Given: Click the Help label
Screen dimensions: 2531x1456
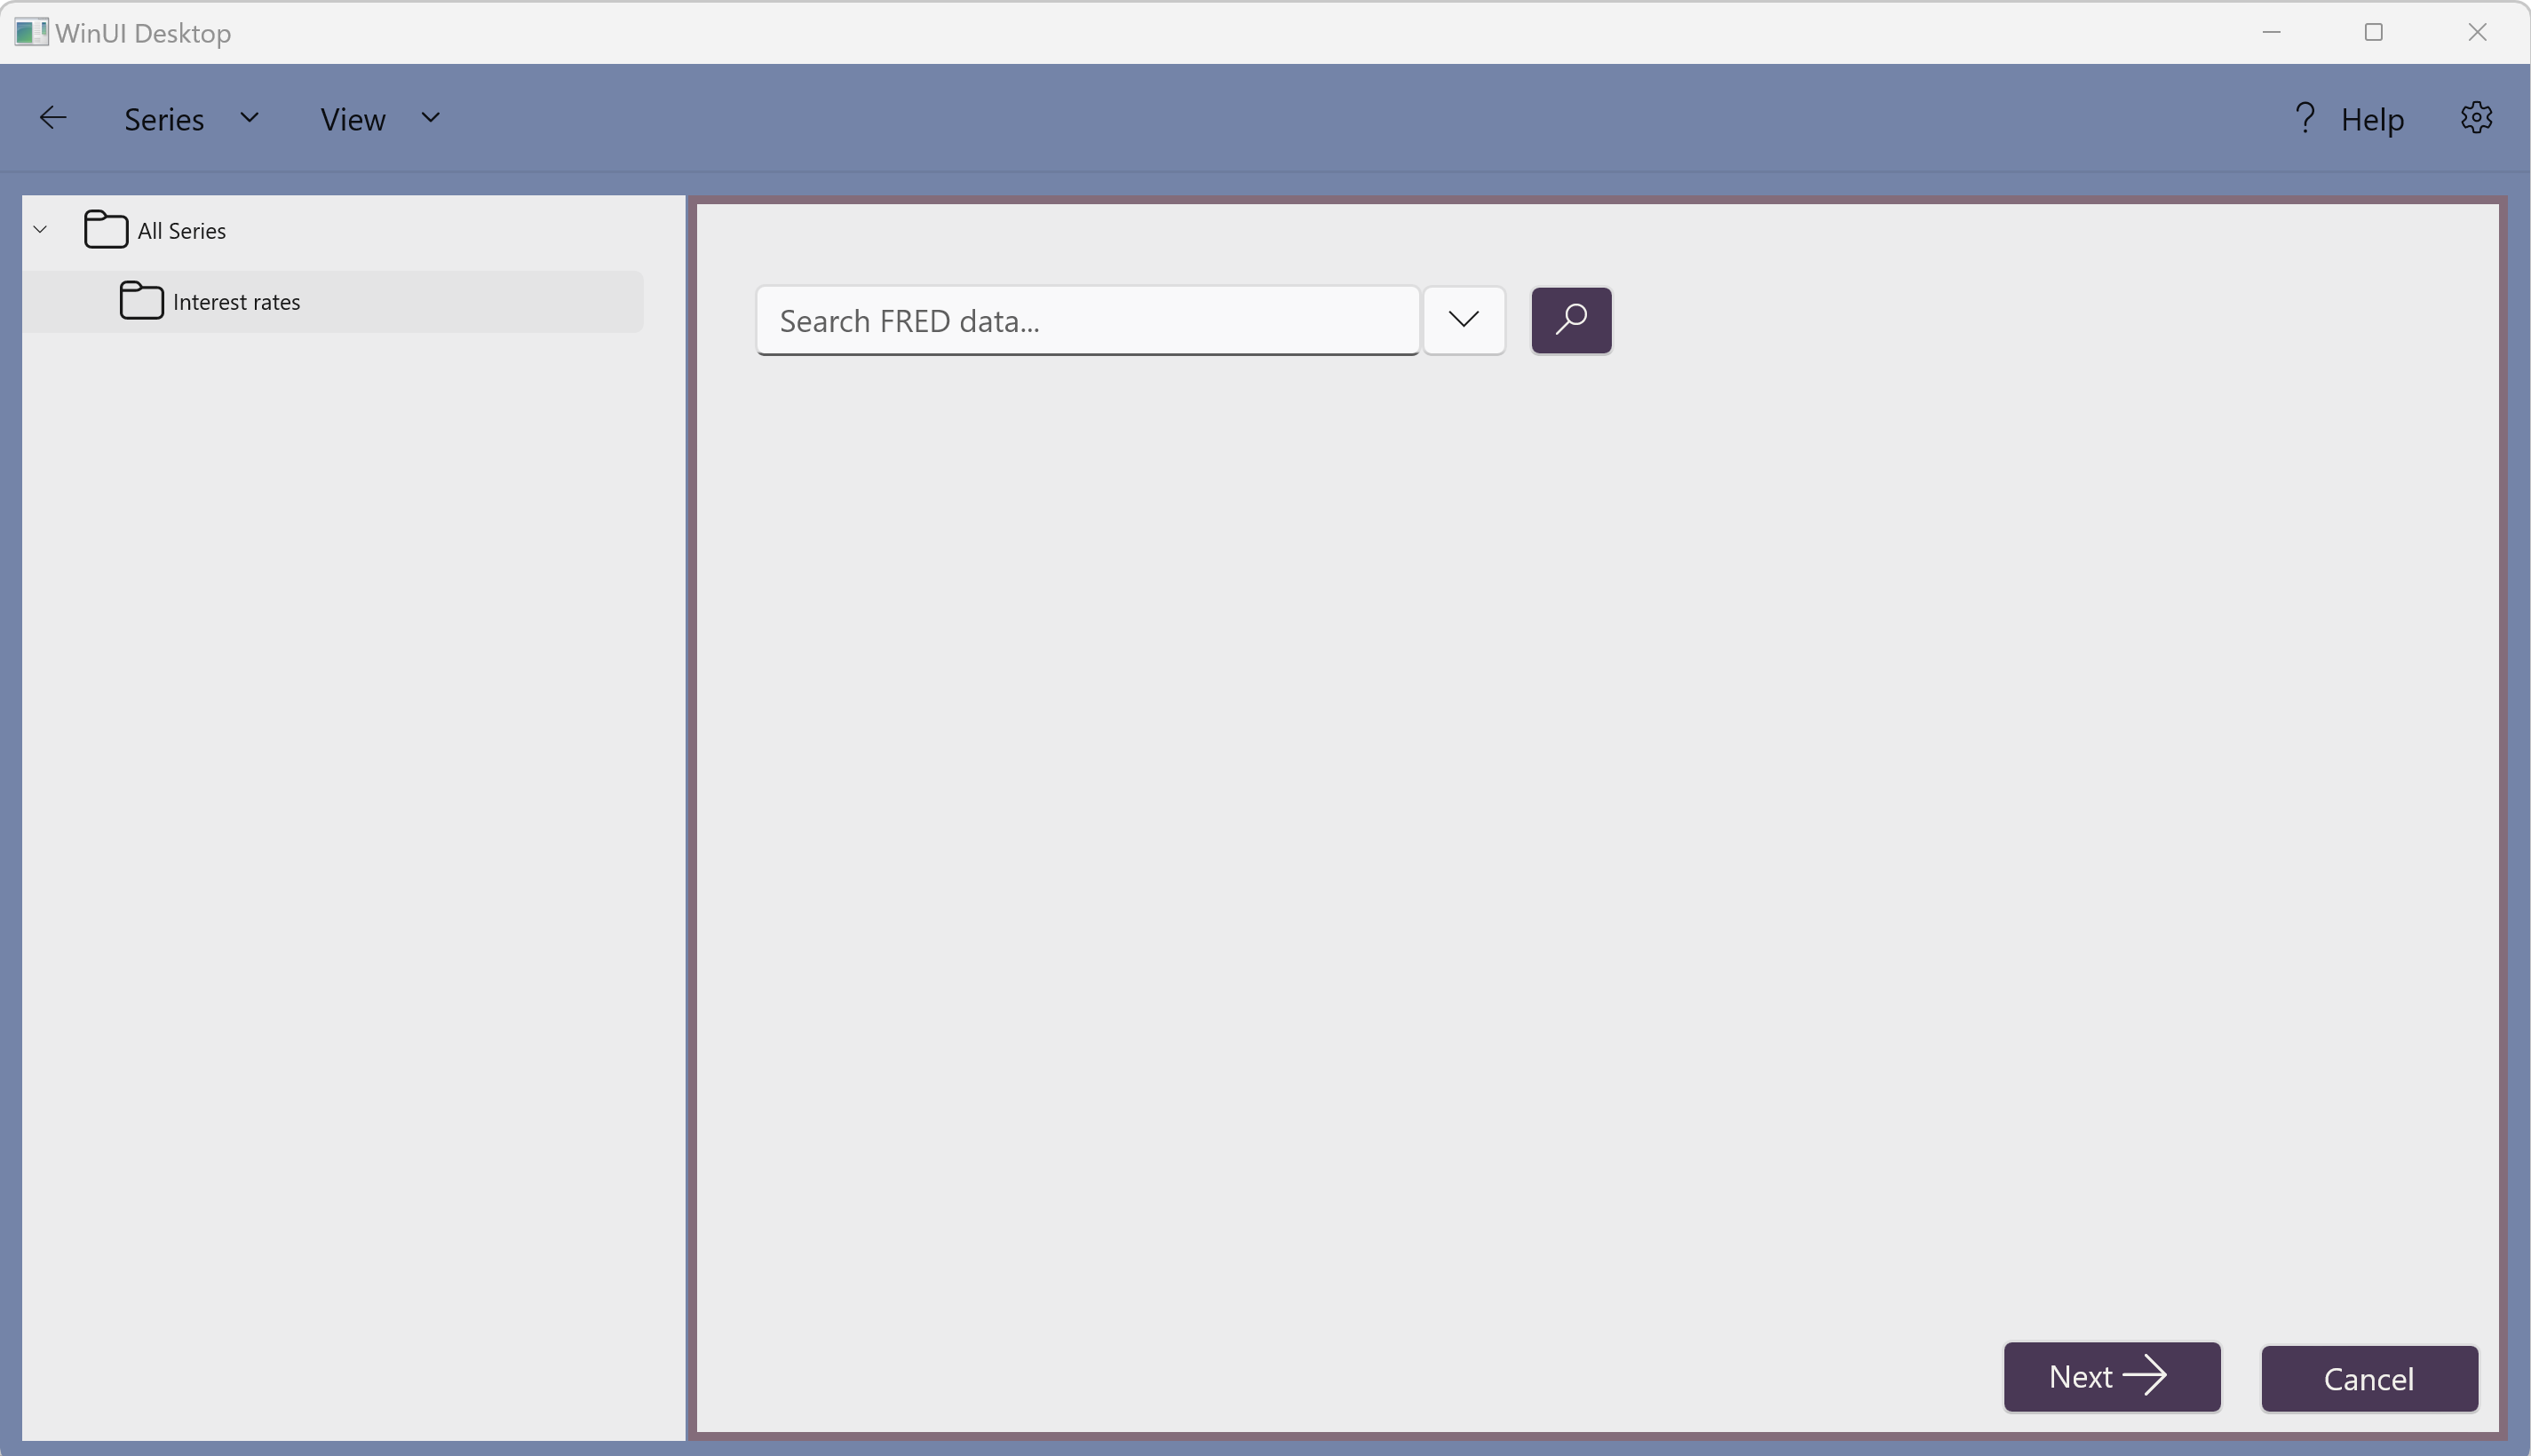Looking at the screenshot, I should pyautogui.click(x=2372, y=120).
